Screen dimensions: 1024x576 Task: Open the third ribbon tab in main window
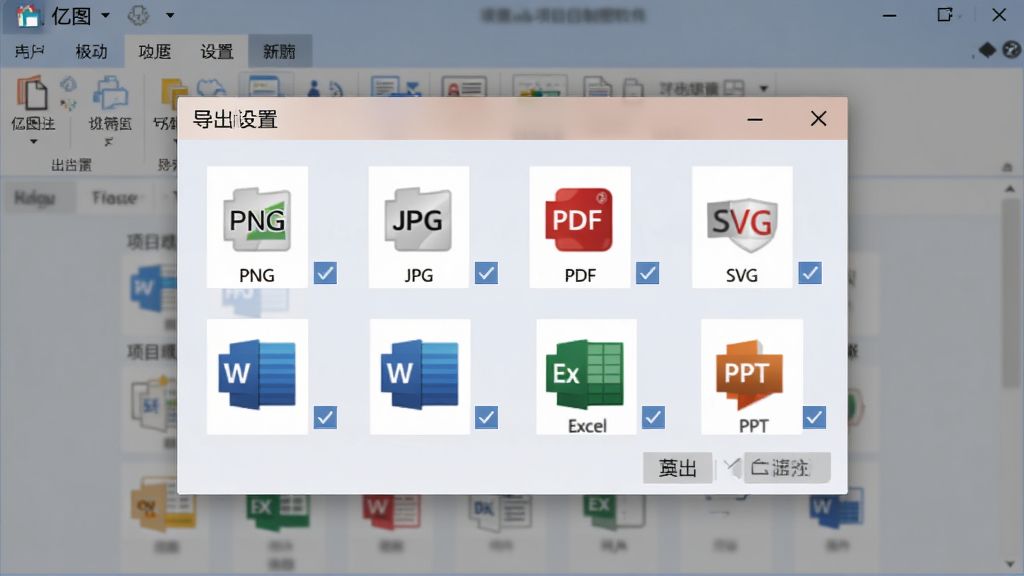(x=155, y=52)
